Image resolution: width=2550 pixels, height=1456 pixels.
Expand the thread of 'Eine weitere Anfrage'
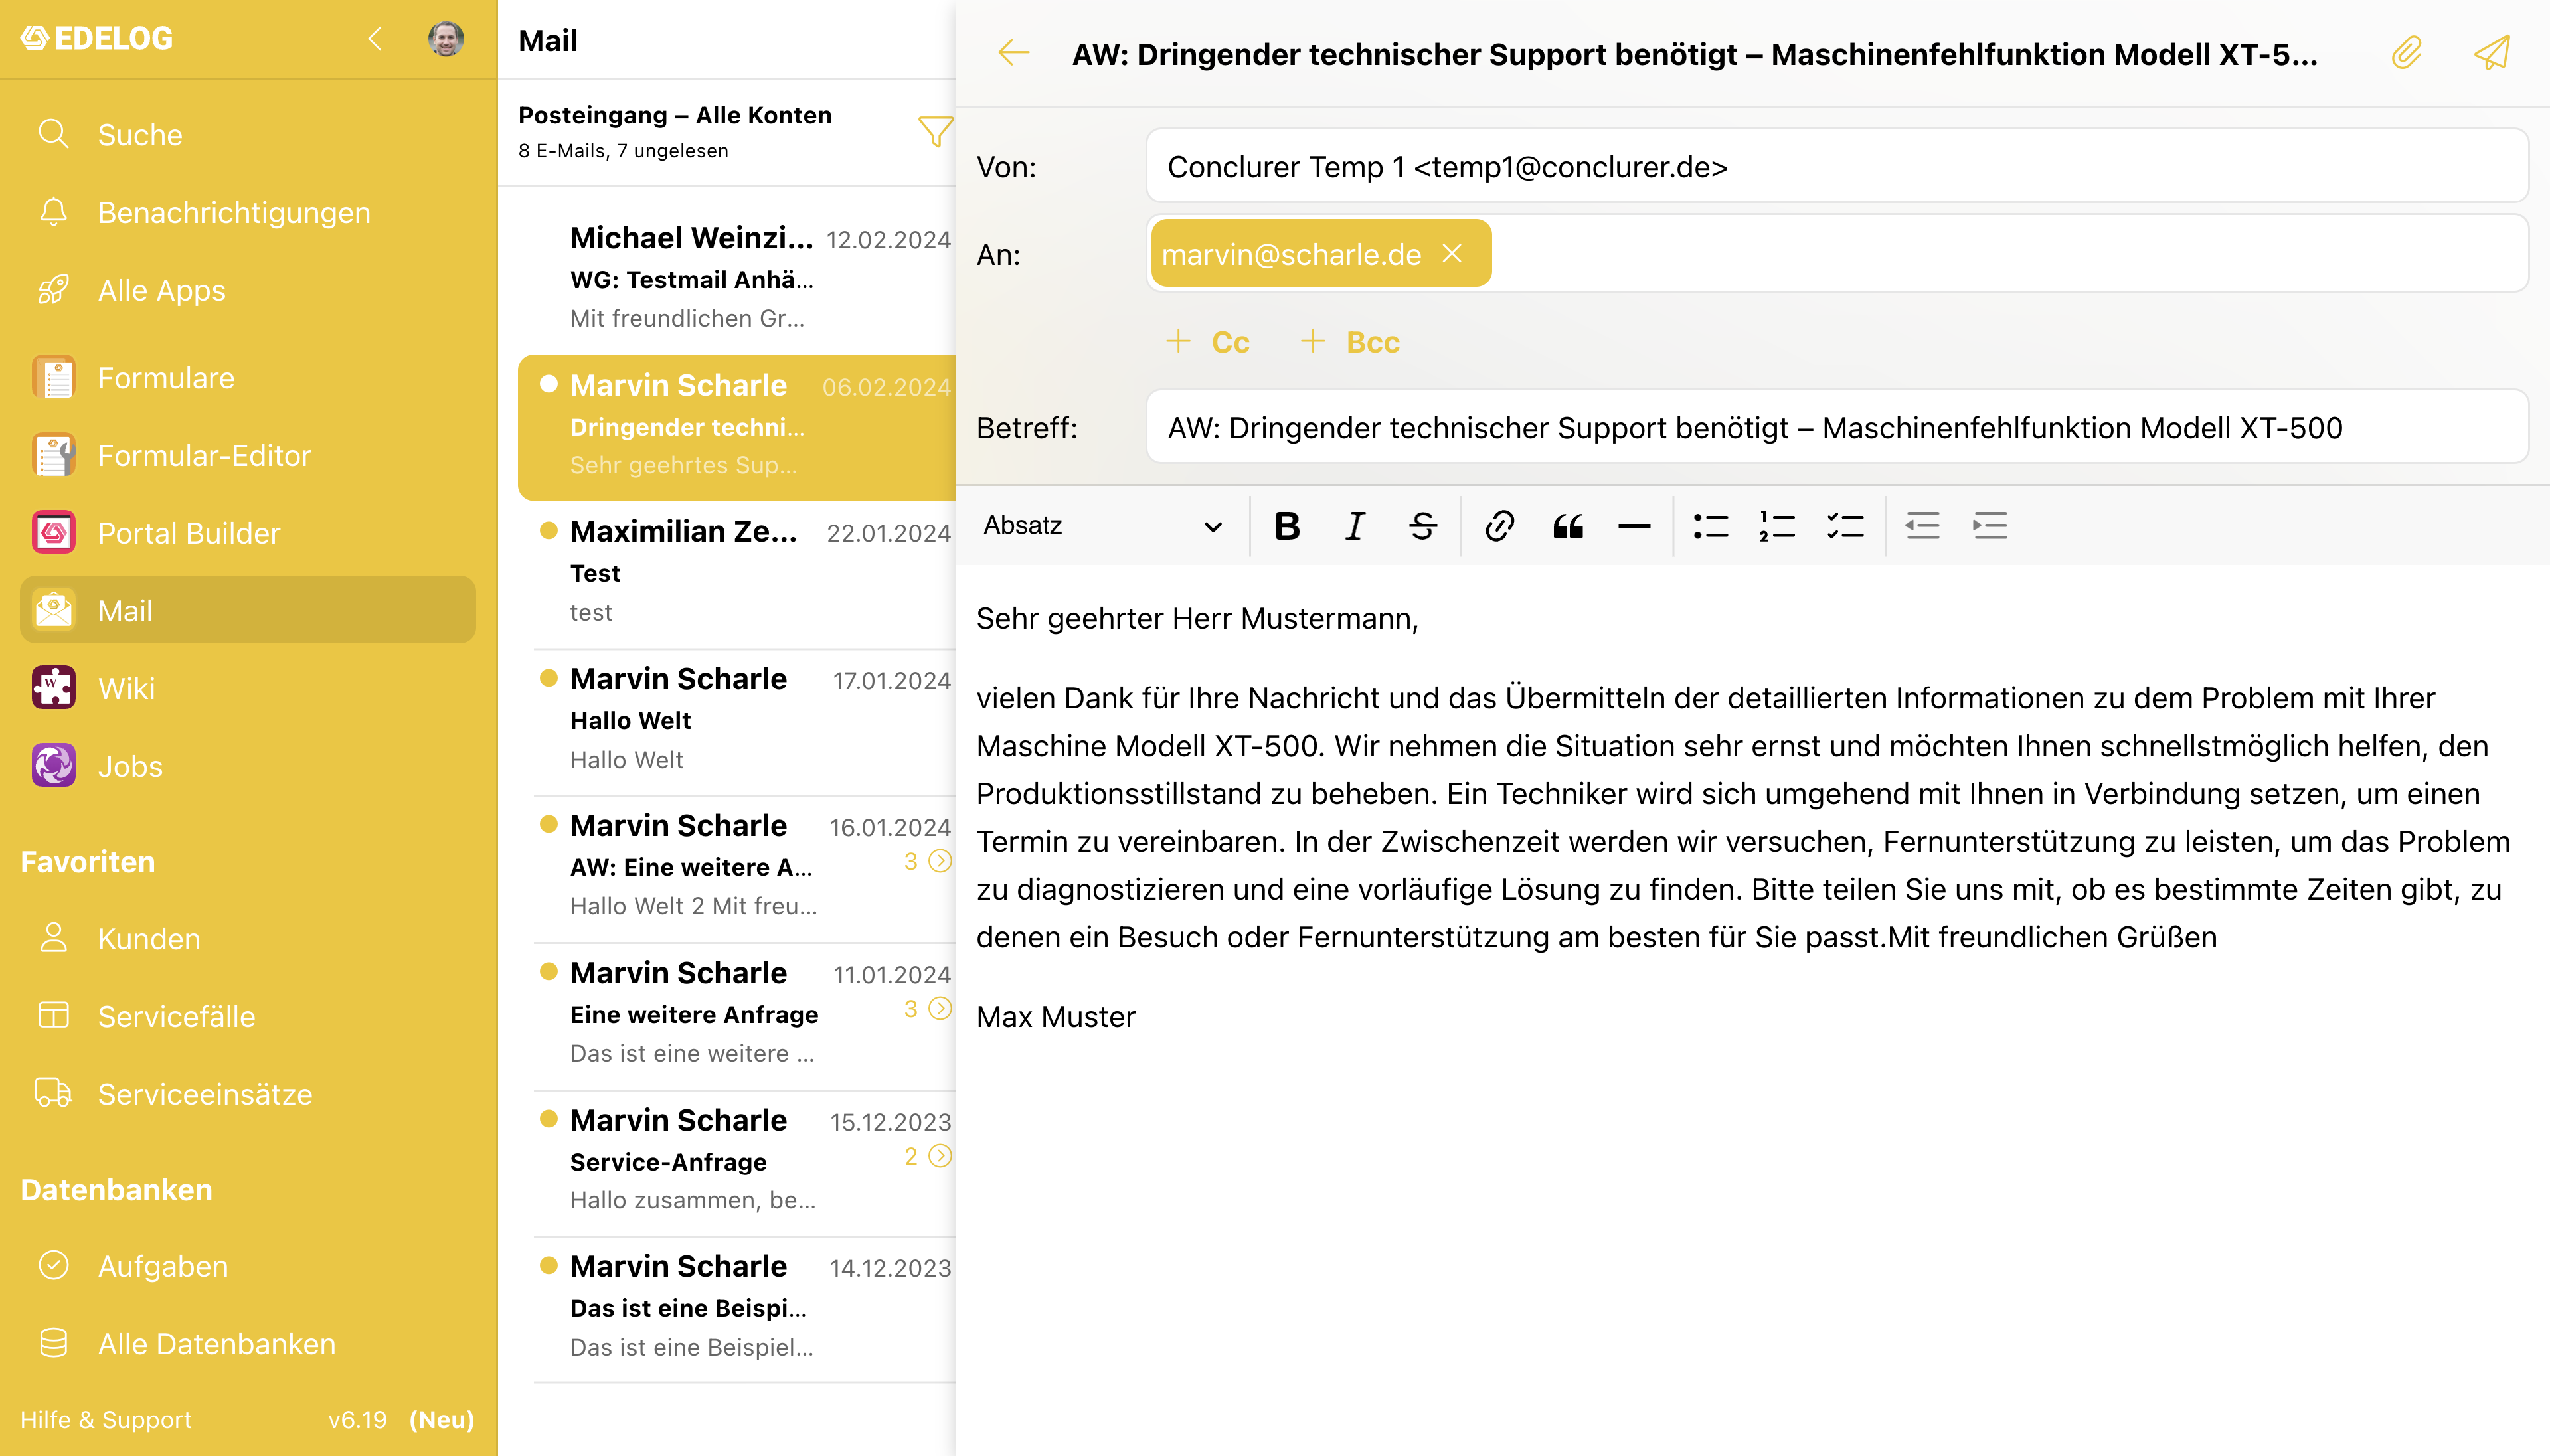pyautogui.click(x=927, y=1008)
